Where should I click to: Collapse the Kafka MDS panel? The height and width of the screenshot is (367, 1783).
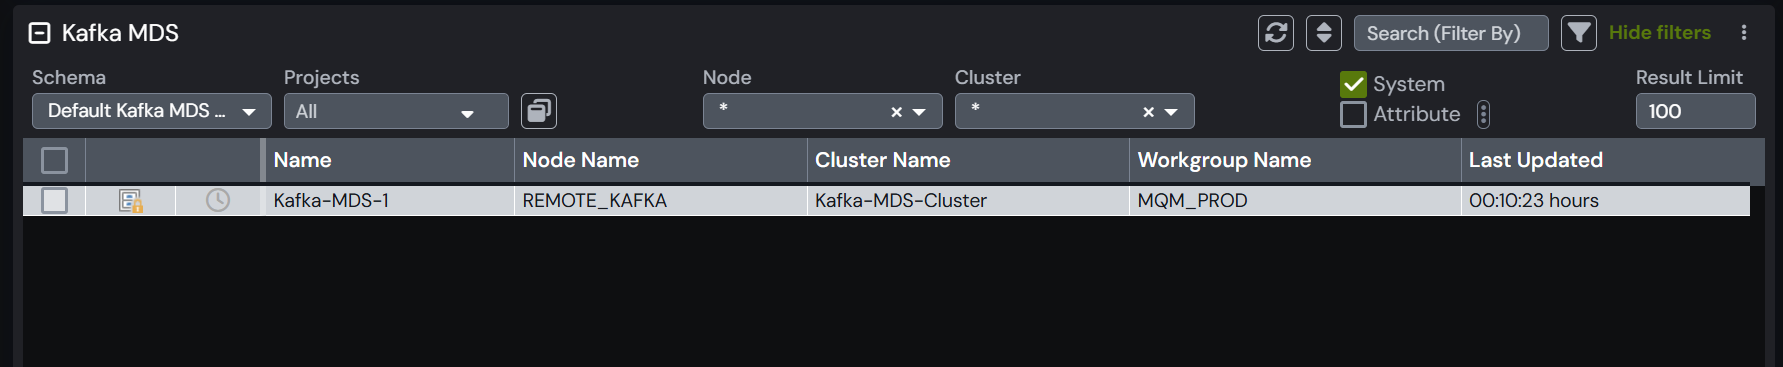coord(39,33)
